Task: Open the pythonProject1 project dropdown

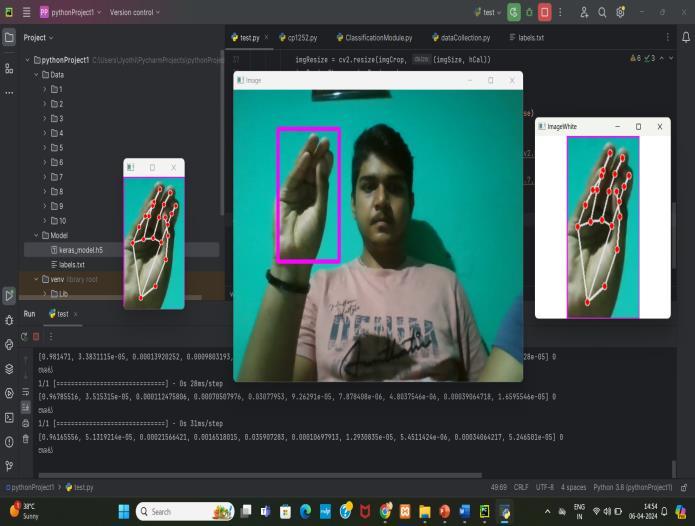Action: click(x=70, y=12)
